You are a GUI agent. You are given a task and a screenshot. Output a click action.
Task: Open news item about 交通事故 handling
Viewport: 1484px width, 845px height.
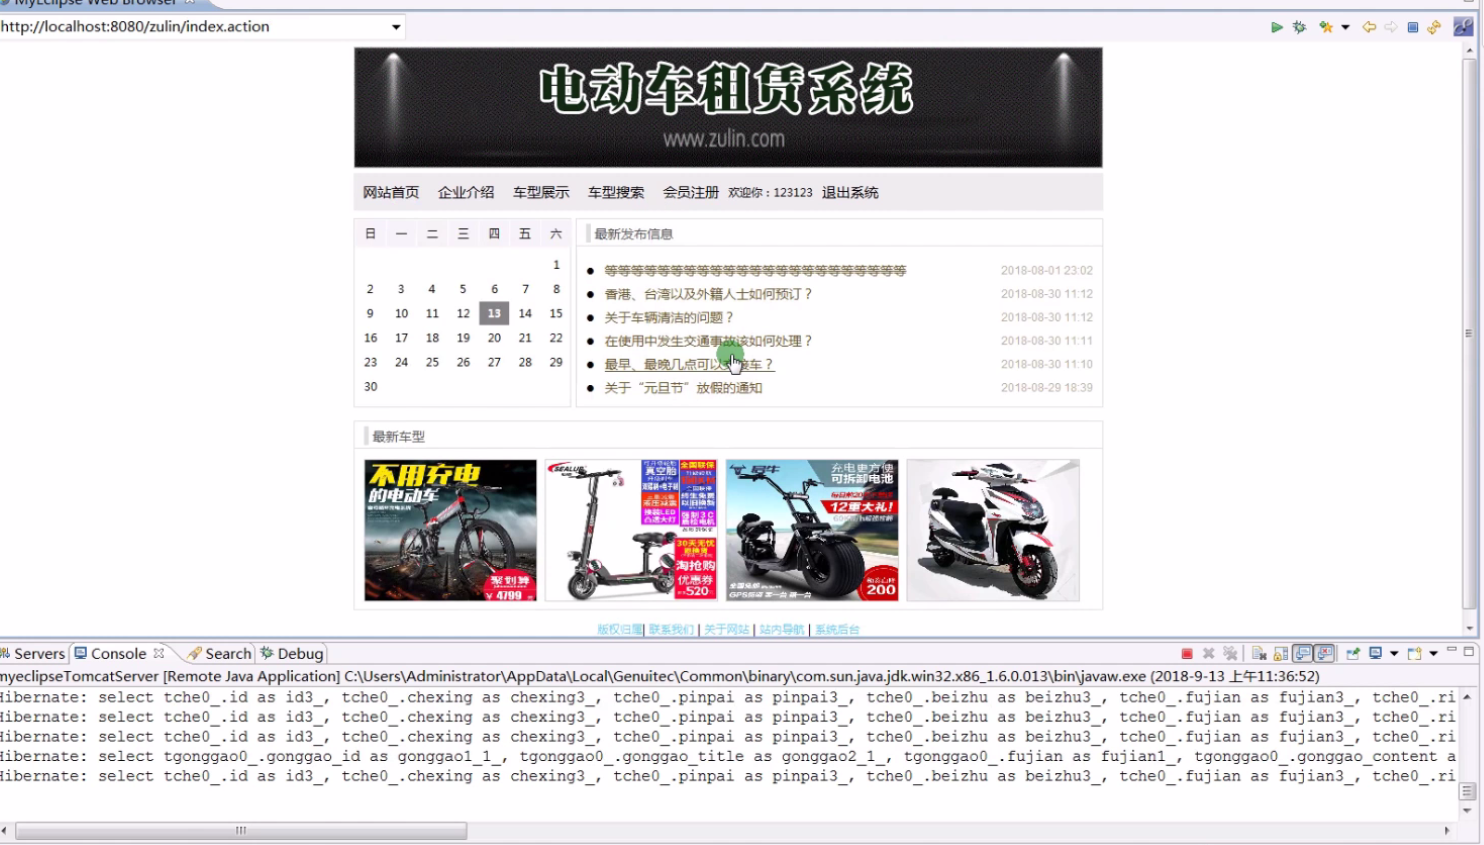click(709, 341)
